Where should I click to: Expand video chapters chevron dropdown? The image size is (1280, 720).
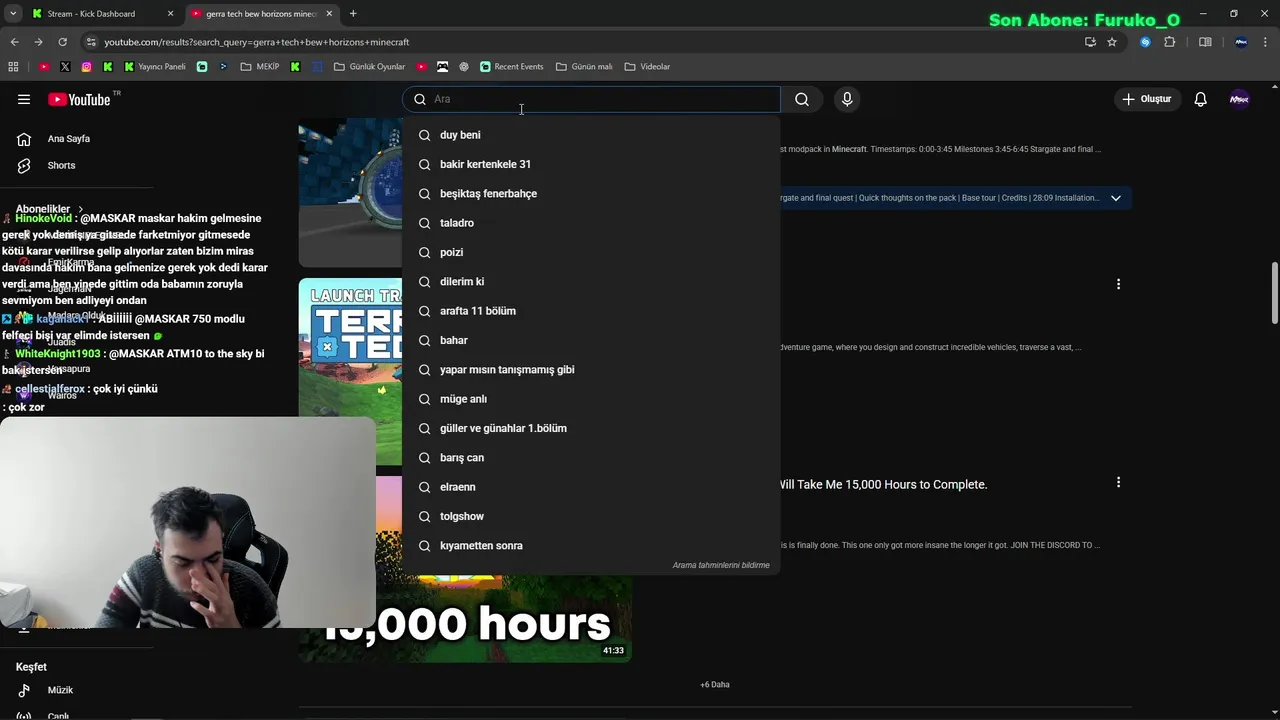click(1116, 198)
